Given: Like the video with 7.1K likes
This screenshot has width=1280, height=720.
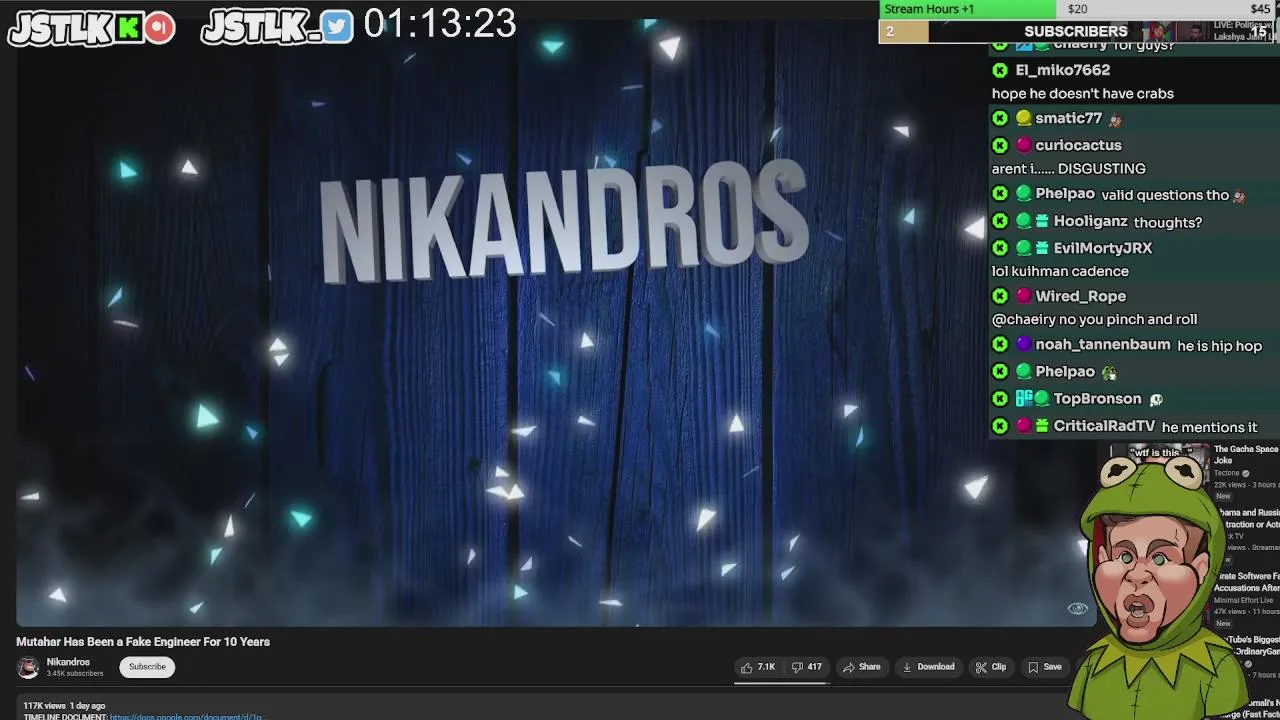Looking at the screenshot, I should point(758,667).
